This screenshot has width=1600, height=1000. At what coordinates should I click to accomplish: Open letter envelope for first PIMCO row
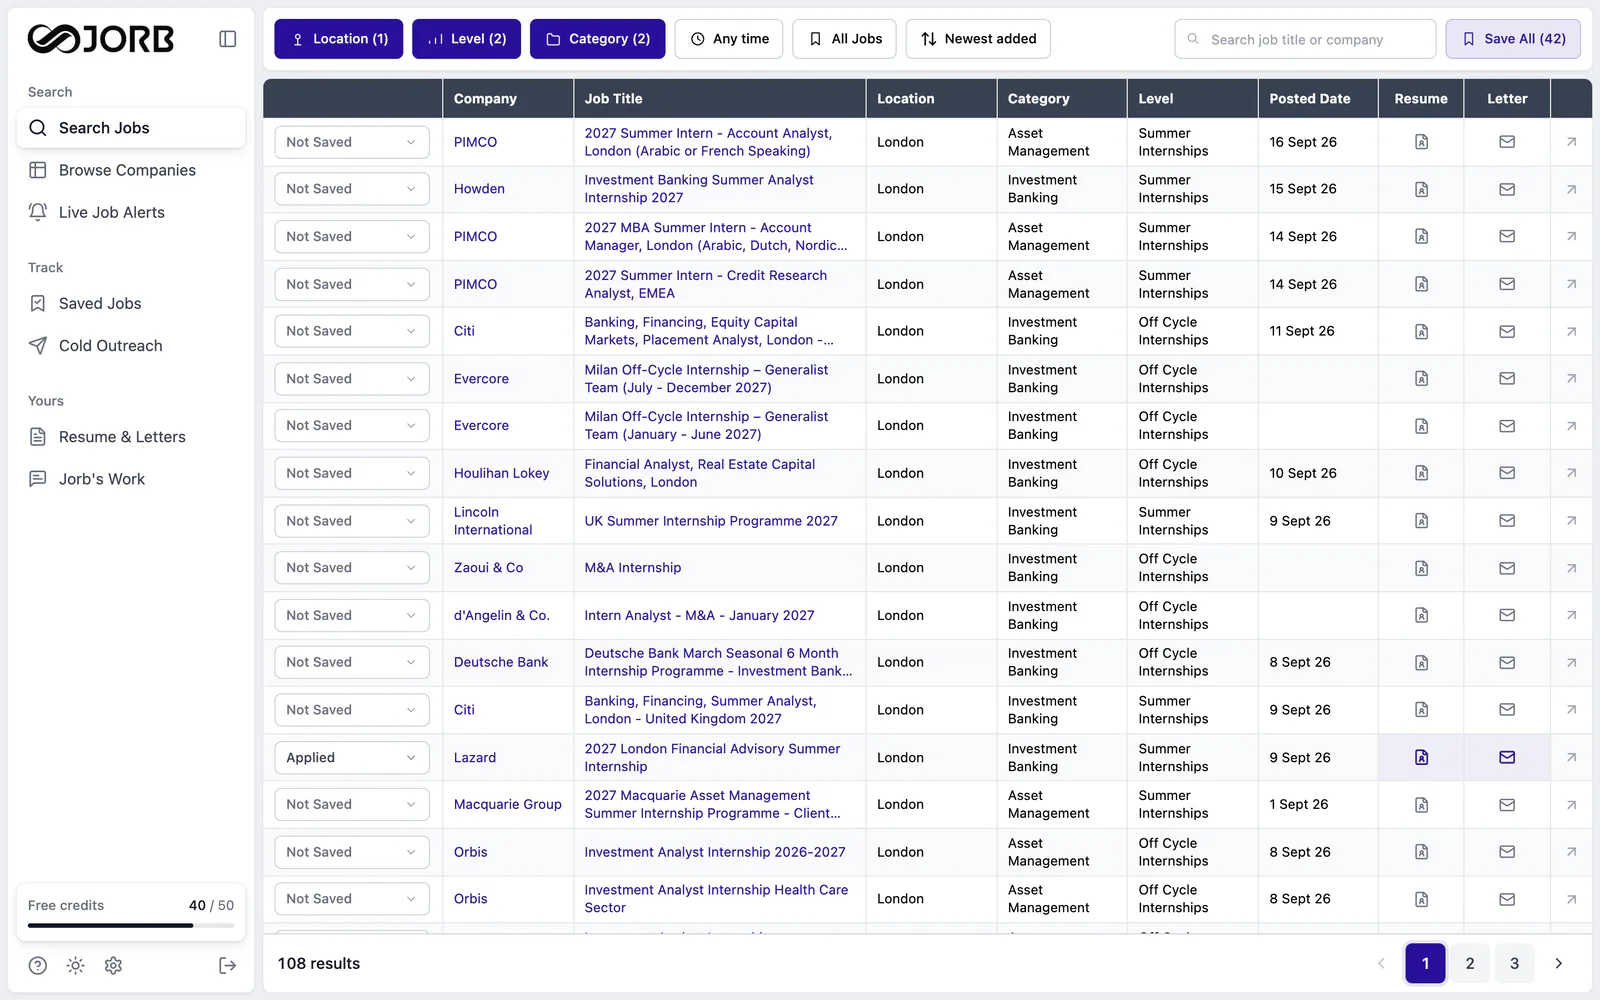click(x=1507, y=142)
